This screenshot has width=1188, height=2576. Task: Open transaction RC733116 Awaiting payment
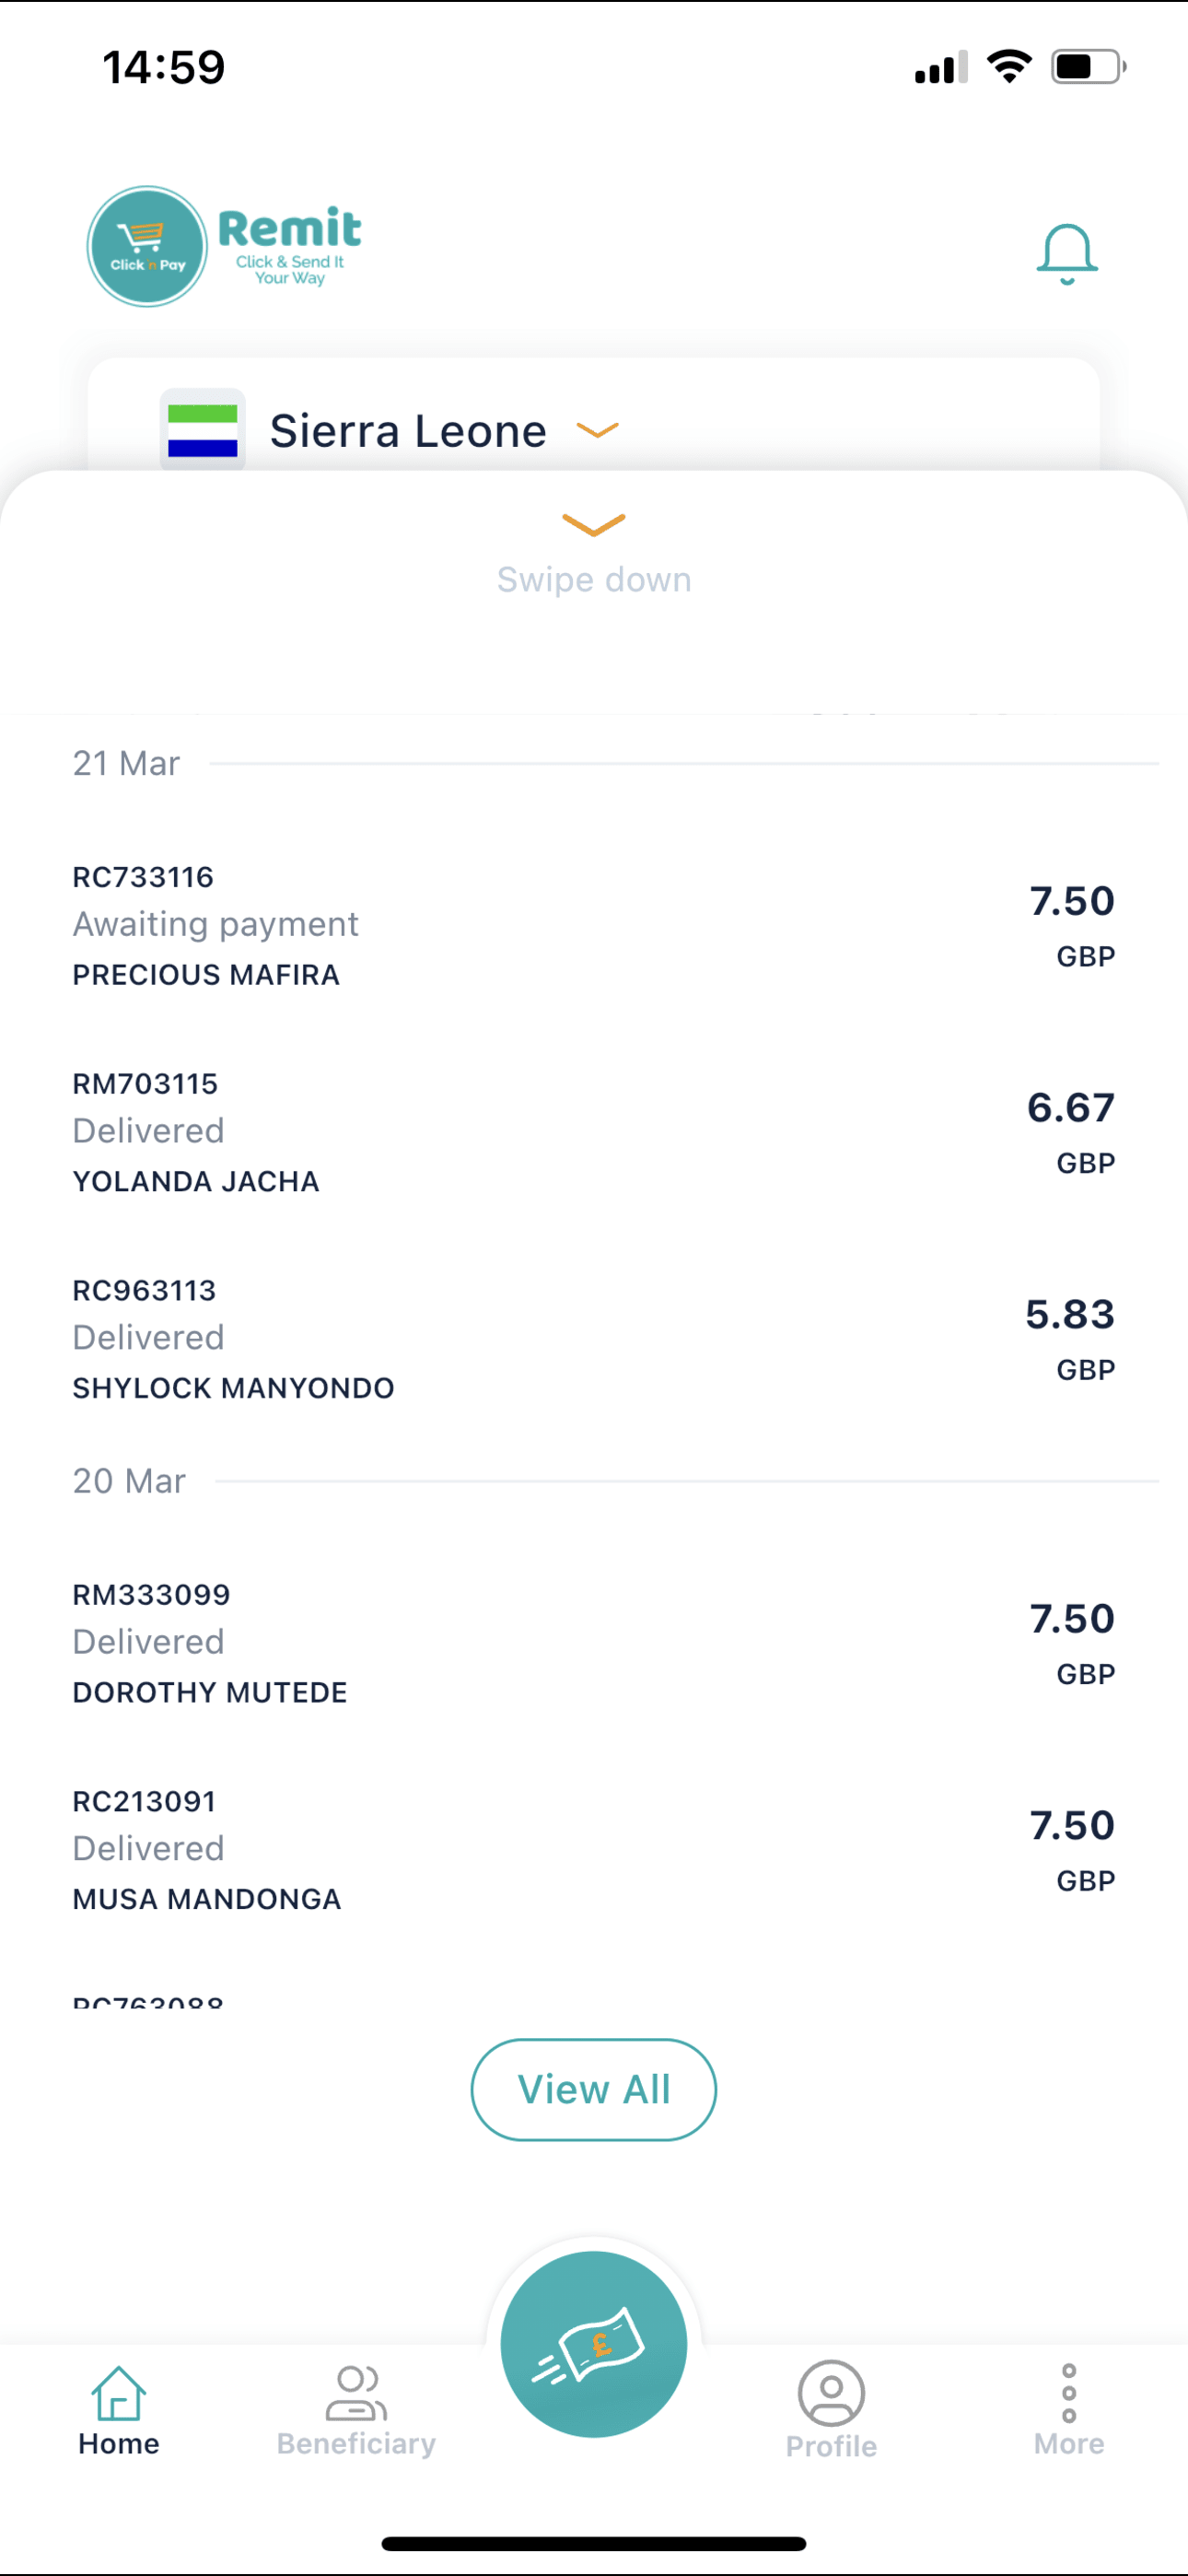[x=594, y=925]
